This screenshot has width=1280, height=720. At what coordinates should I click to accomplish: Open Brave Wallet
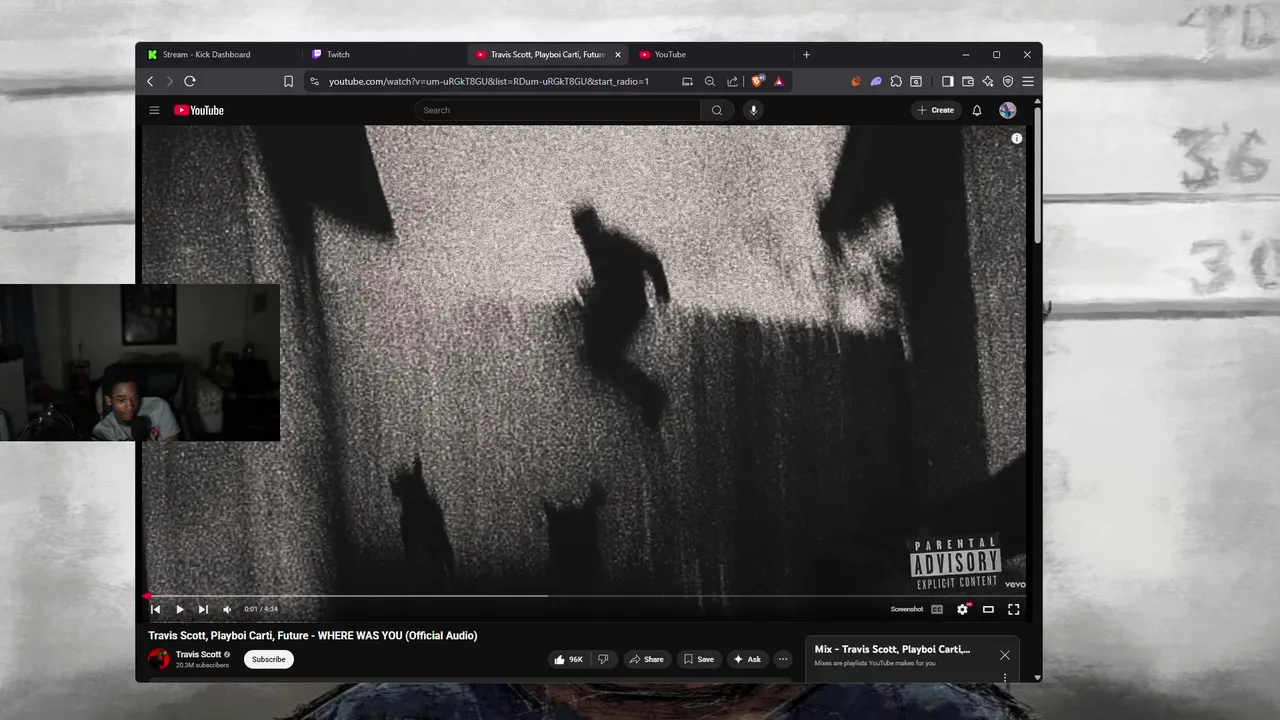[x=968, y=81]
